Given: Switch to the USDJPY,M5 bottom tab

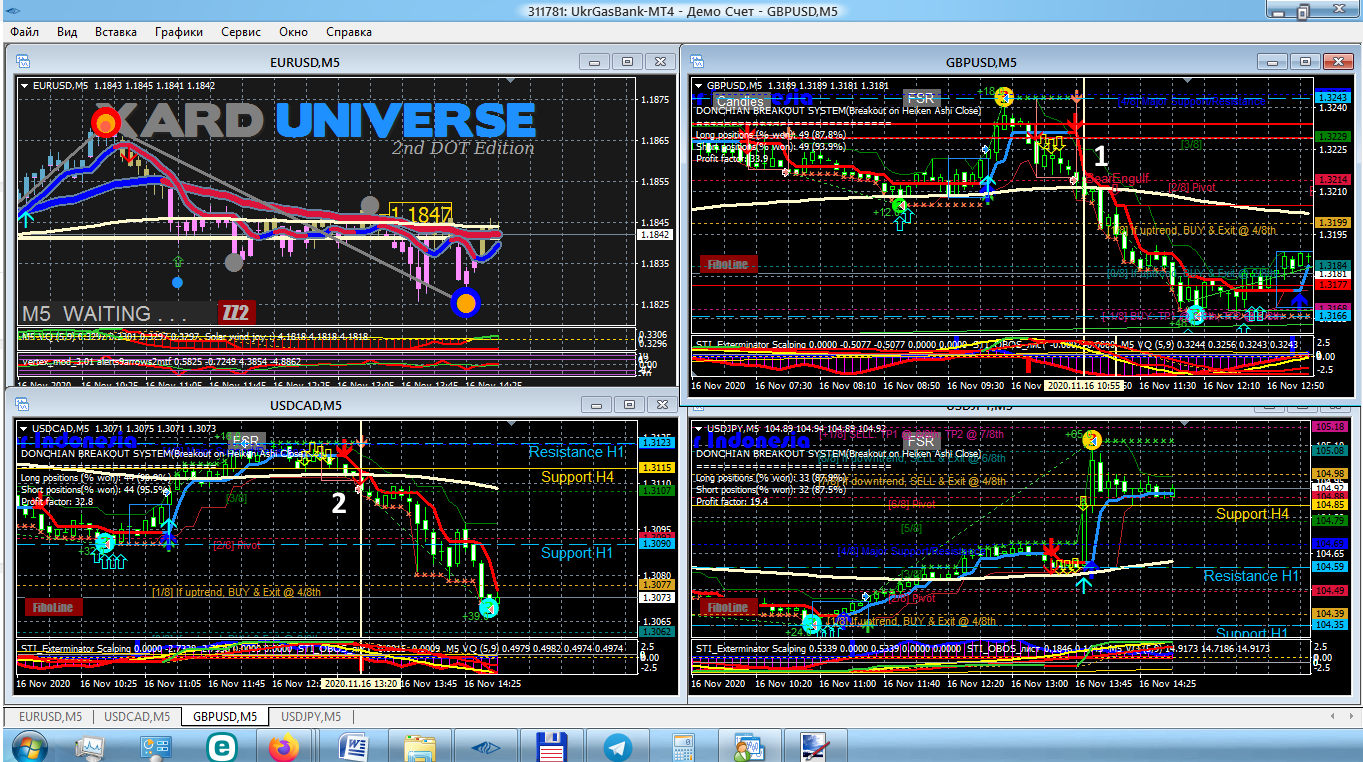Looking at the screenshot, I should (x=311, y=716).
